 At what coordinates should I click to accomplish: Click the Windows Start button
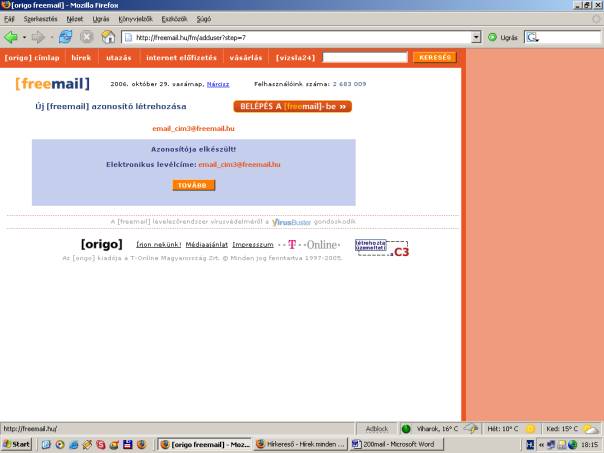[x=16, y=443]
